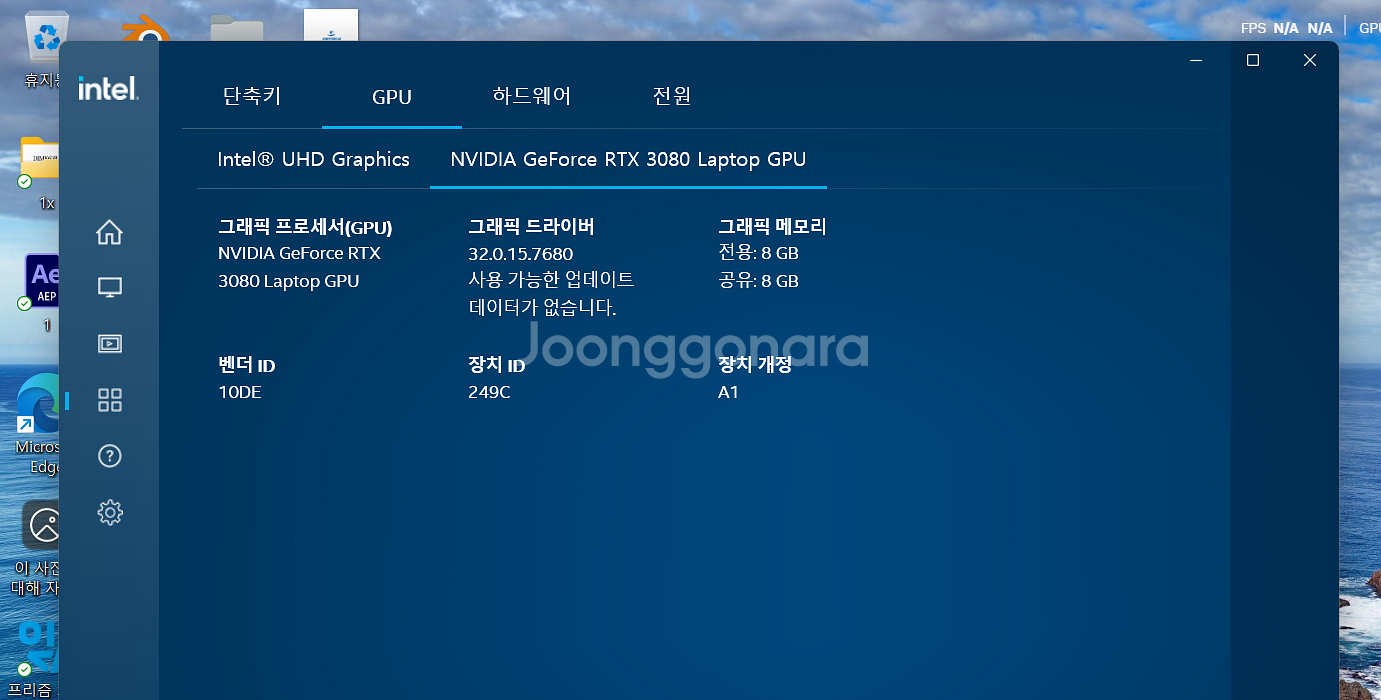Open the Home panel in Intel Graphics Command Center
Screen dimensions: 1381x700
pyautogui.click(x=109, y=232)
